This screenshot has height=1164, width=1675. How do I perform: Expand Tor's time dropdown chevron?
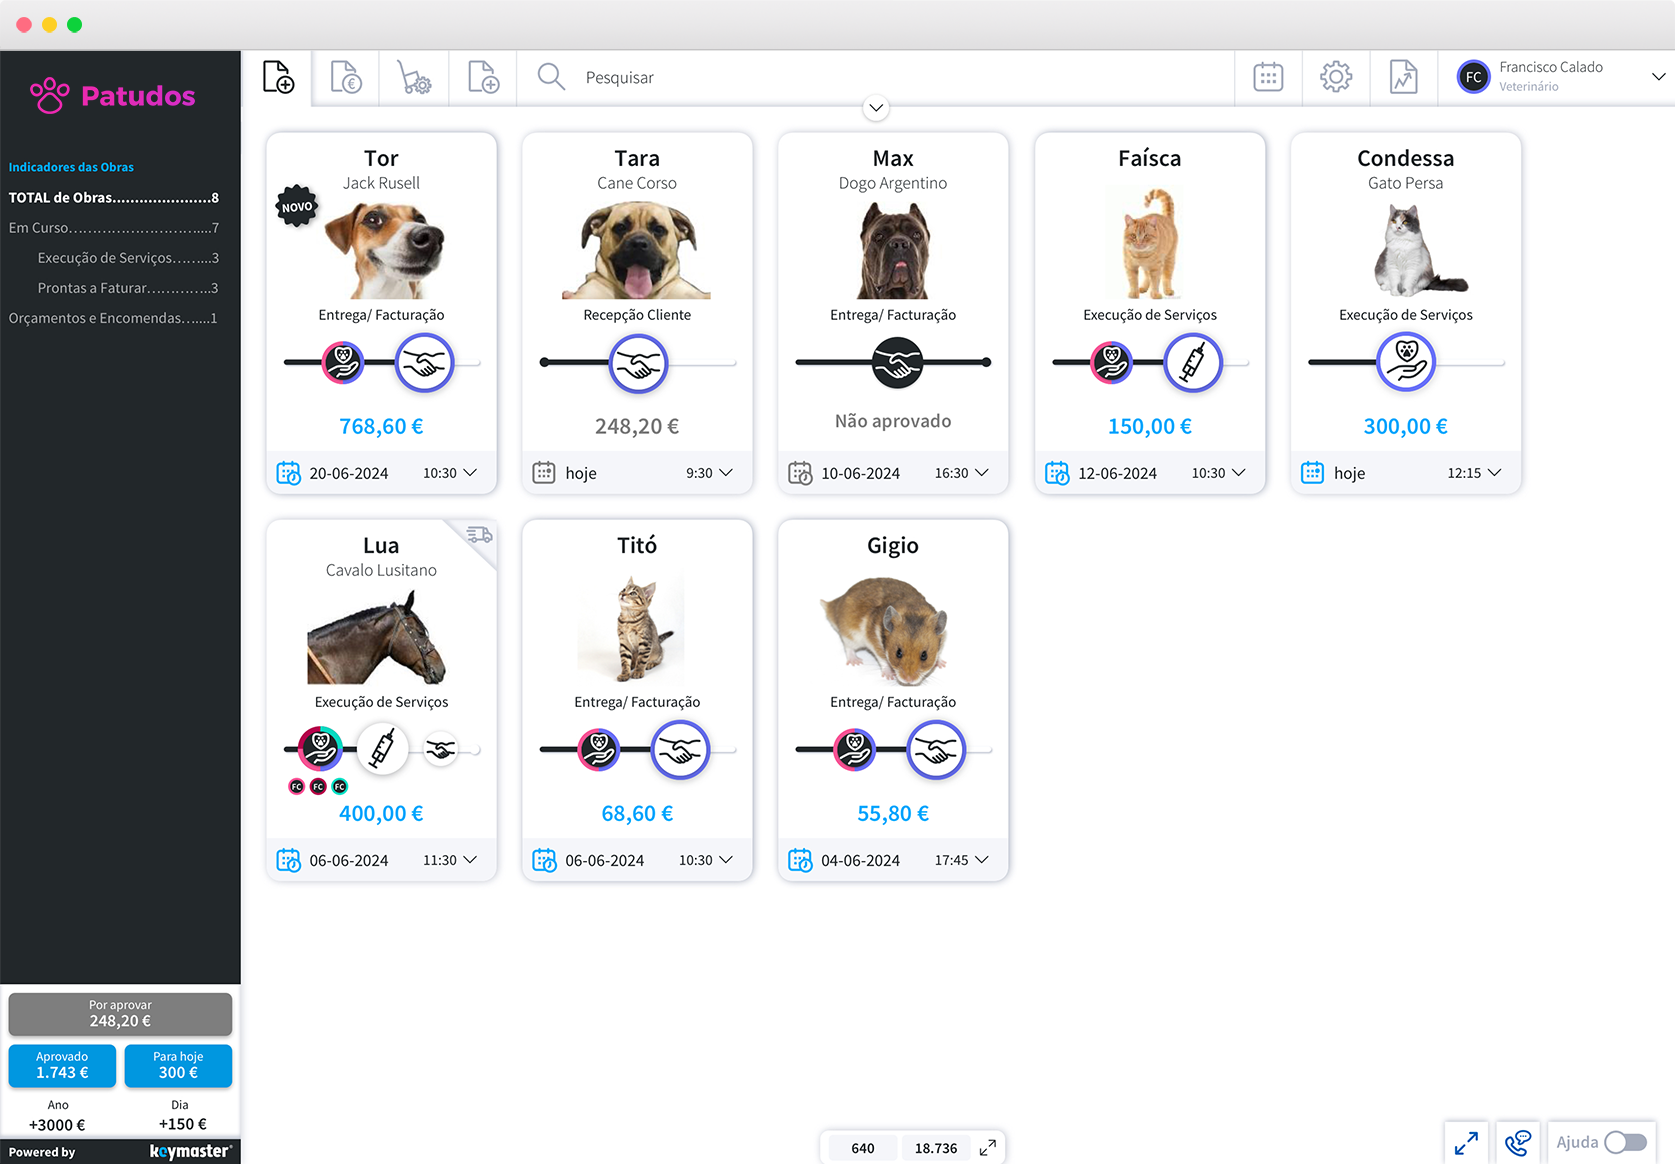pyautogui.click(x=470, y=473)
